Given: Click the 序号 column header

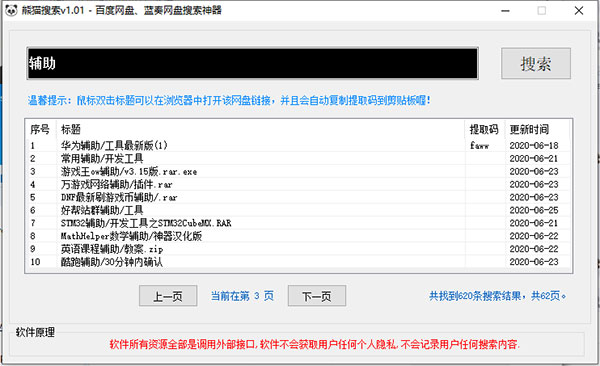Looking at the screenshot, I should coord(40,129).
